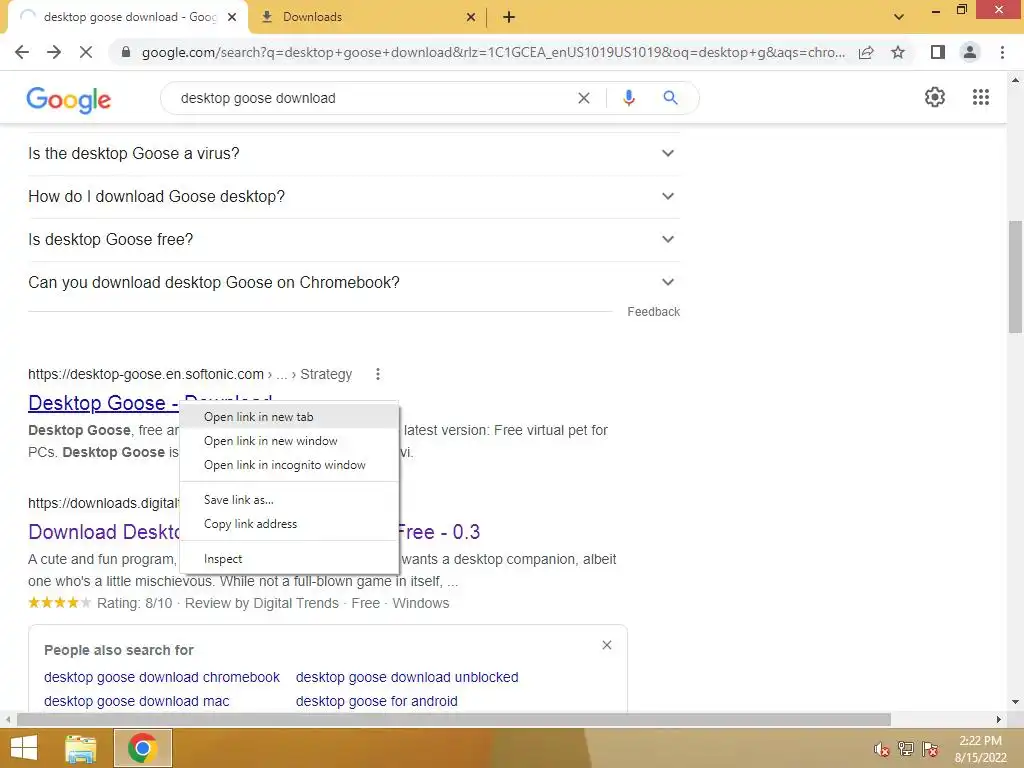1024x768 pixels.
Task: Search desktop goose download mac
Action: (x=136, y=701)
